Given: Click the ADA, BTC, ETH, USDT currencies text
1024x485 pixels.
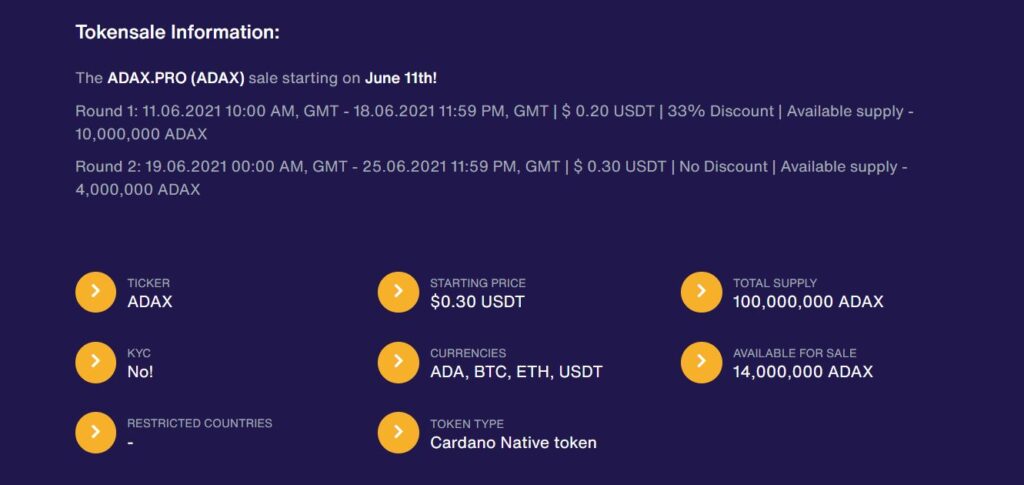Looking at the screenshot, I should point(516,372).
